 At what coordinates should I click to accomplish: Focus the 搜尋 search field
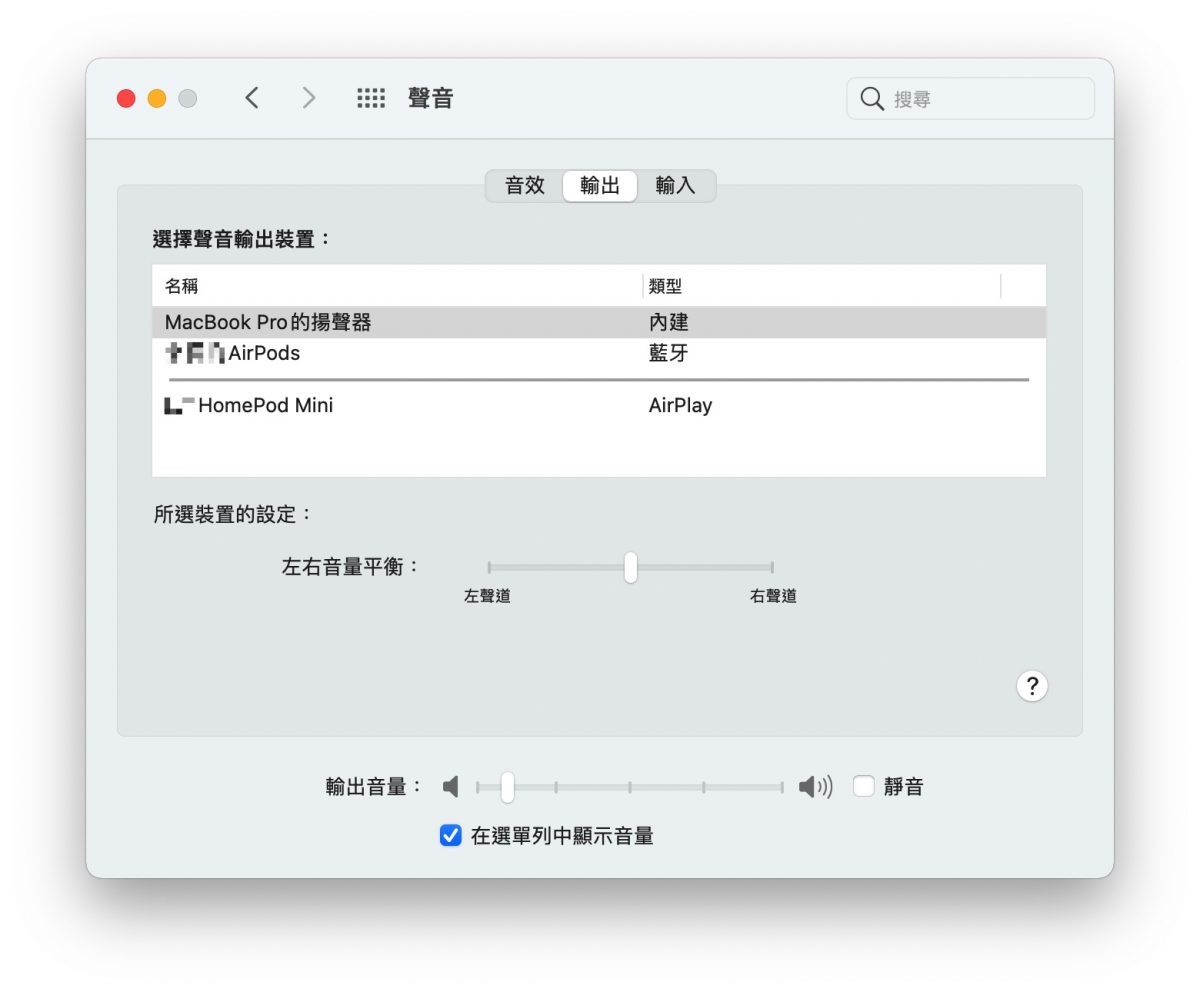click(x=971, y=98)
